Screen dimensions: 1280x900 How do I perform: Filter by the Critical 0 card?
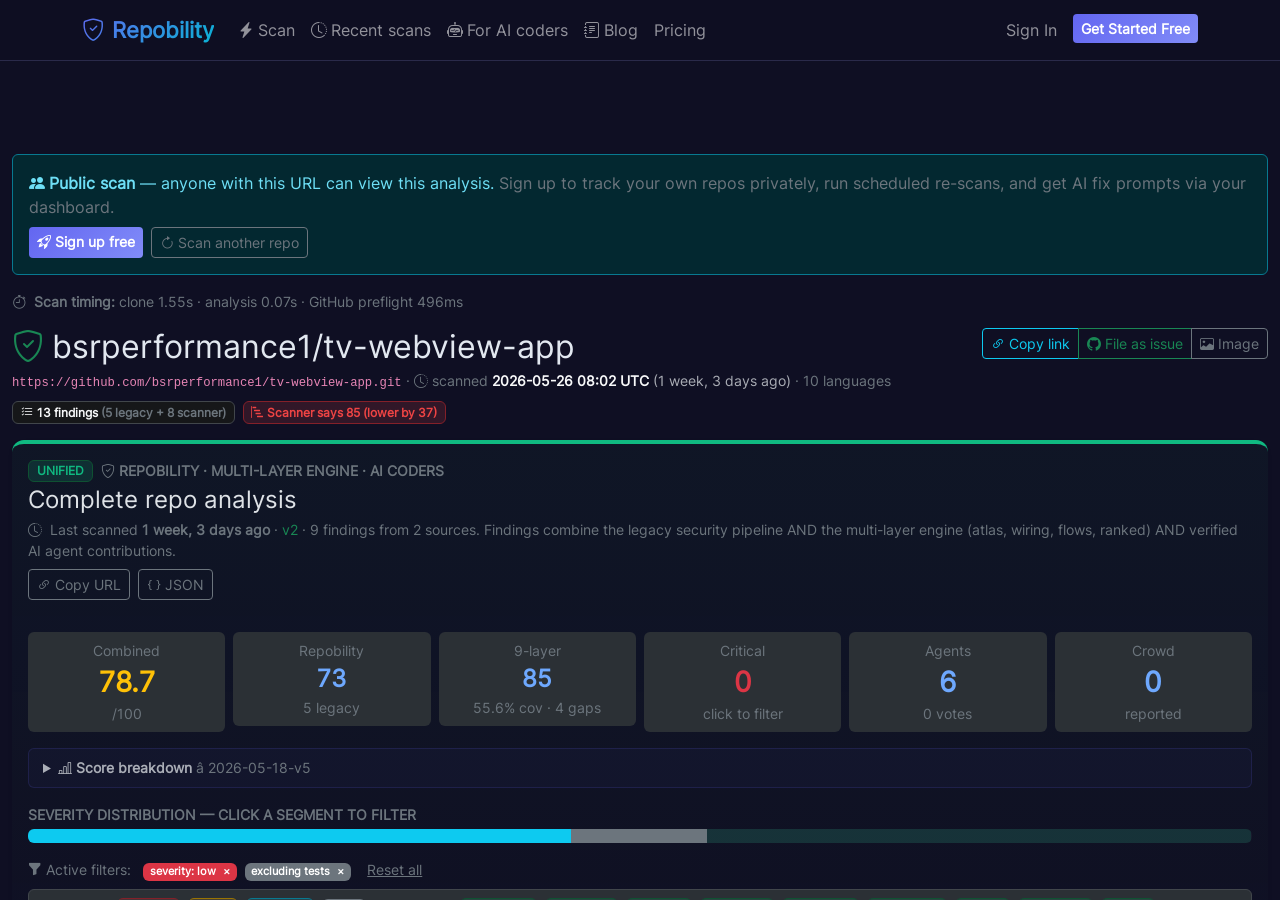pyautogui.click(x=742, y=682)
